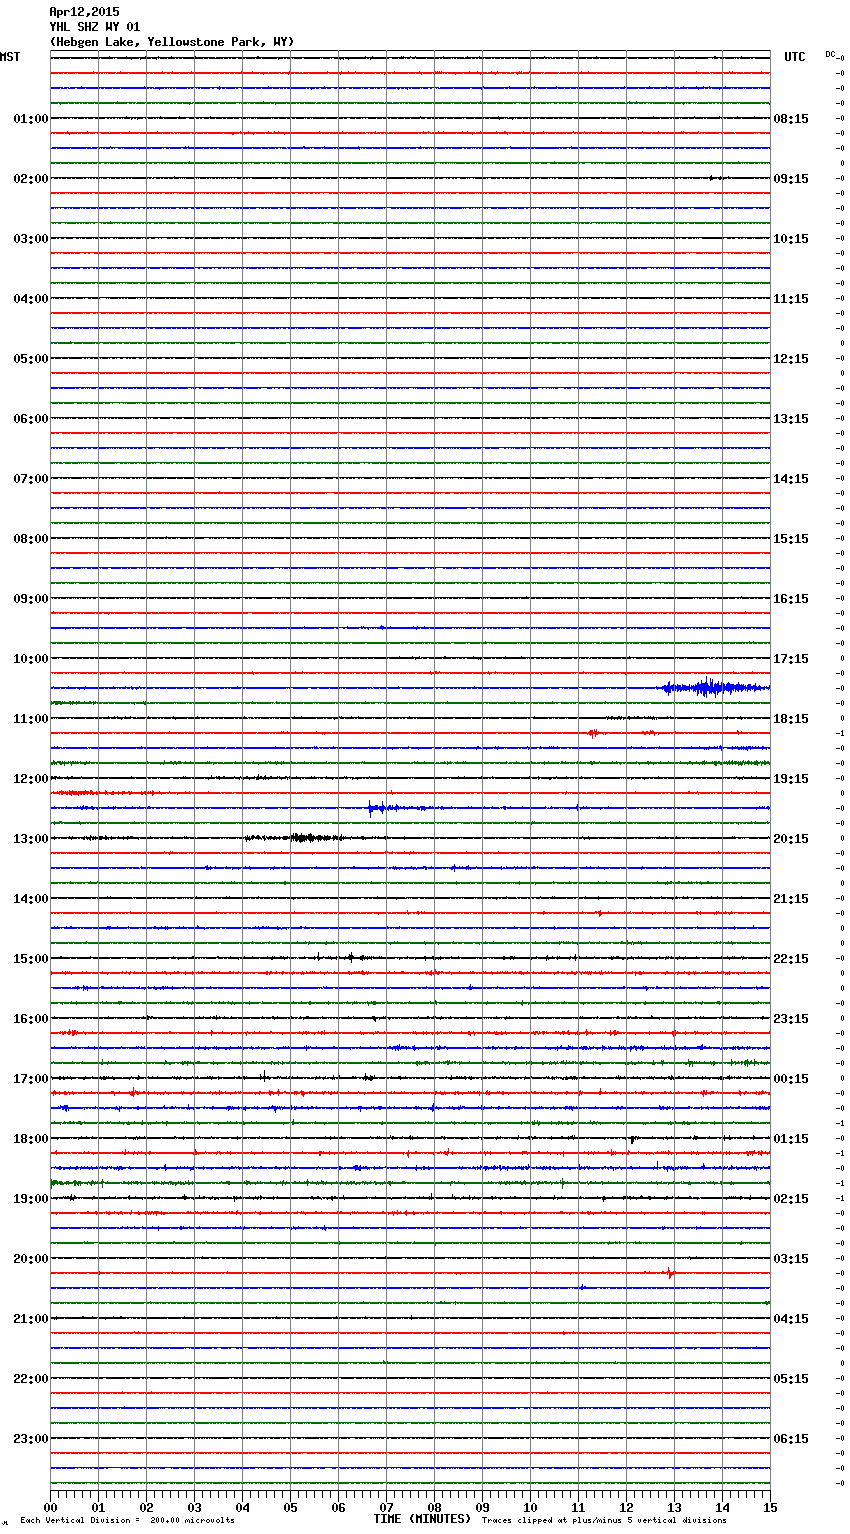Click the 00:15 UTC time label
Viewport: 850px width, 1534px height.
[x=791, y=1079]
